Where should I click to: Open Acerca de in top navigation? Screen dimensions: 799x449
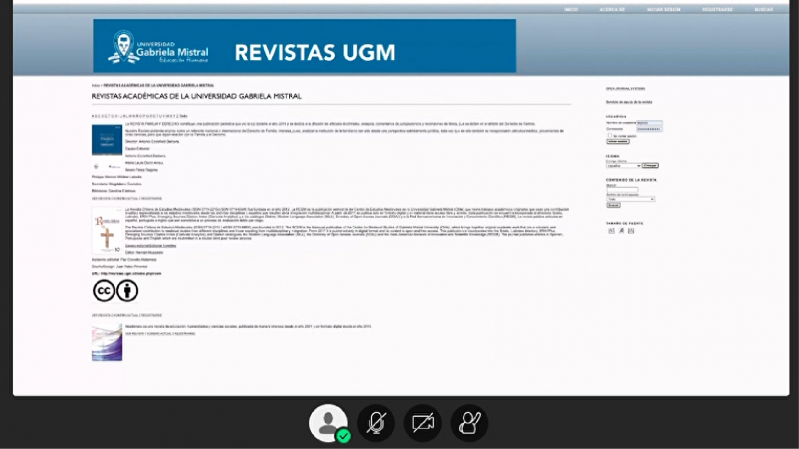(612, 10)
